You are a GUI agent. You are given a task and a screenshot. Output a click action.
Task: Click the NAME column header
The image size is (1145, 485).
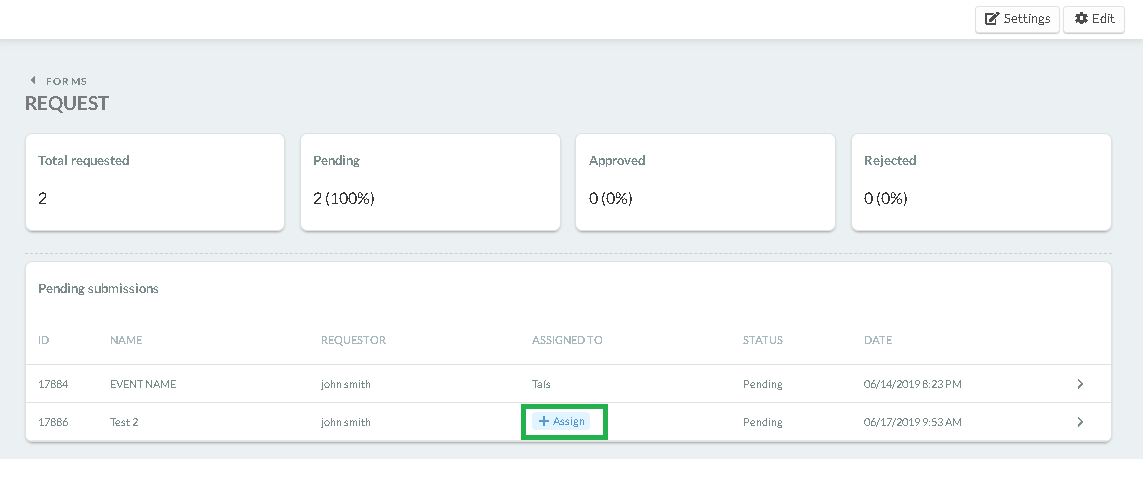click(126, 340)
